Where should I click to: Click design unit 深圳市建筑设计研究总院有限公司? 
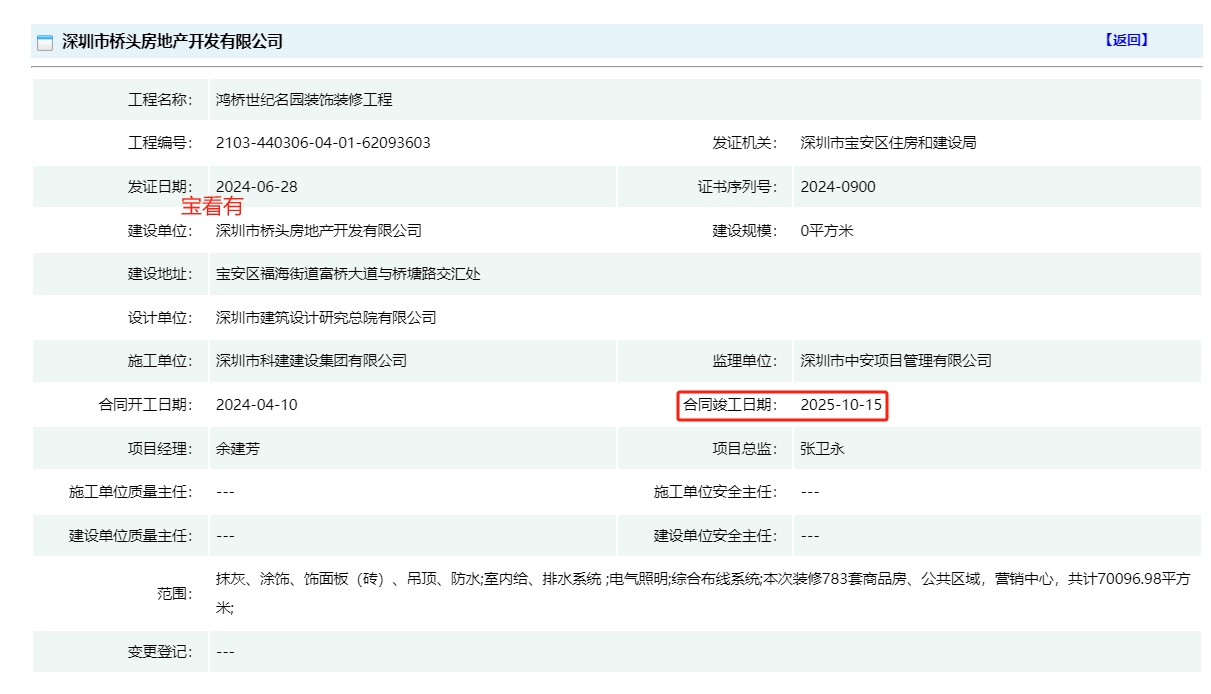point(326,318)
